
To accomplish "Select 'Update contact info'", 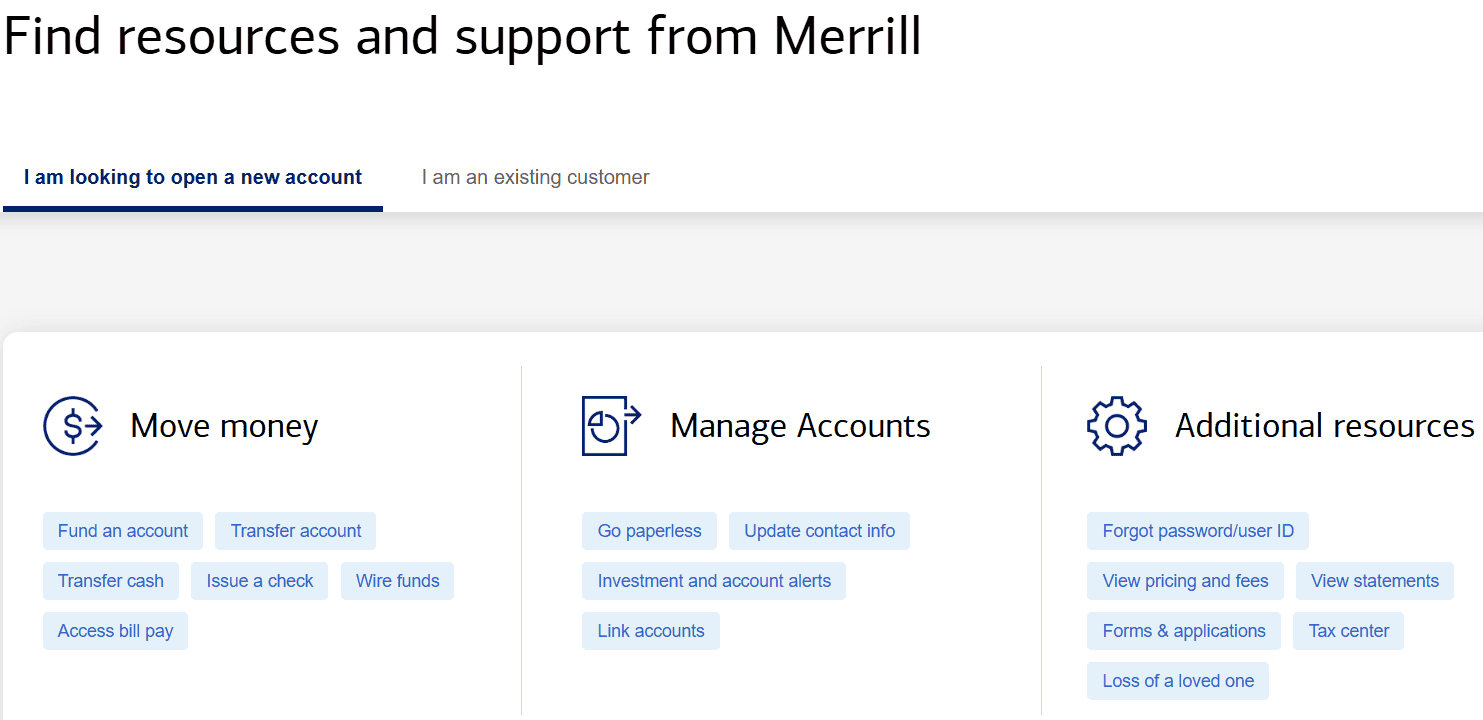I will pos(819,531).
